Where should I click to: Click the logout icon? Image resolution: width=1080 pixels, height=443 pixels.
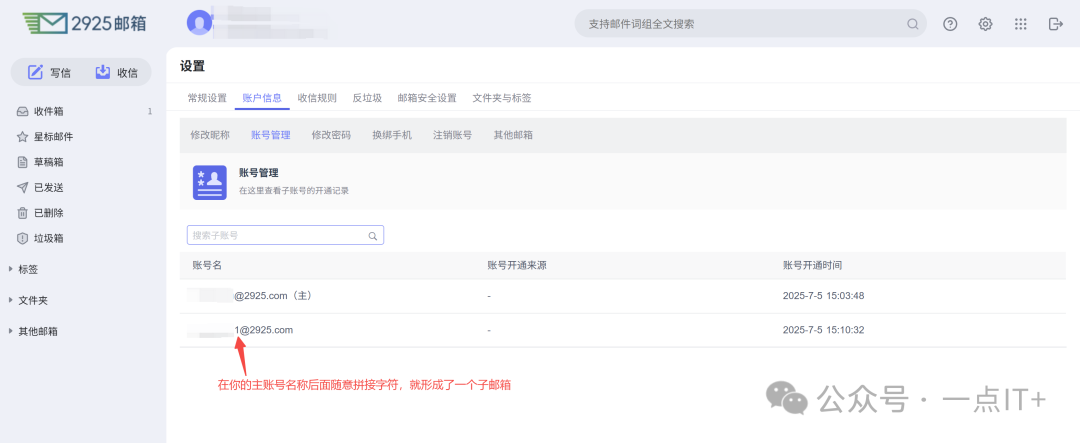tap(1055, 24)
